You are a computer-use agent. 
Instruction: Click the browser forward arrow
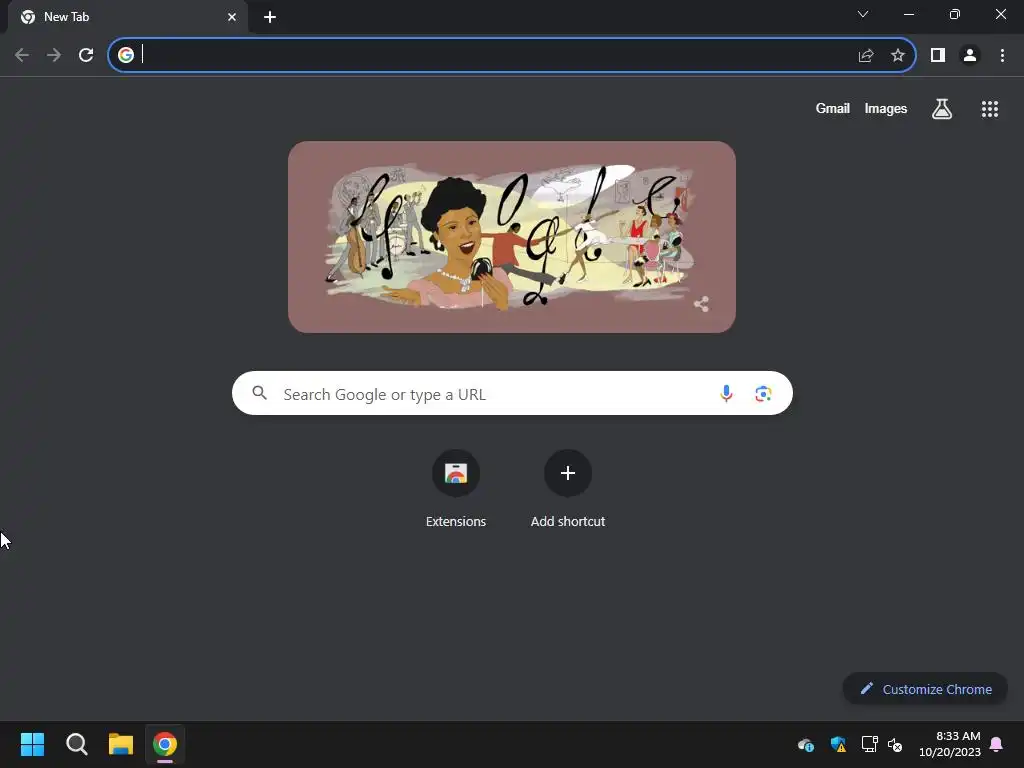click(54, 55)
